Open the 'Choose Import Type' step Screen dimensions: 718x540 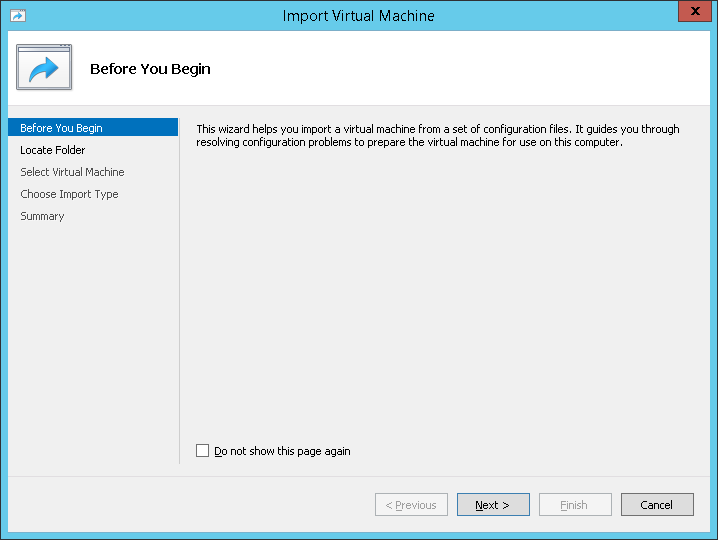(x=69, y=194)
